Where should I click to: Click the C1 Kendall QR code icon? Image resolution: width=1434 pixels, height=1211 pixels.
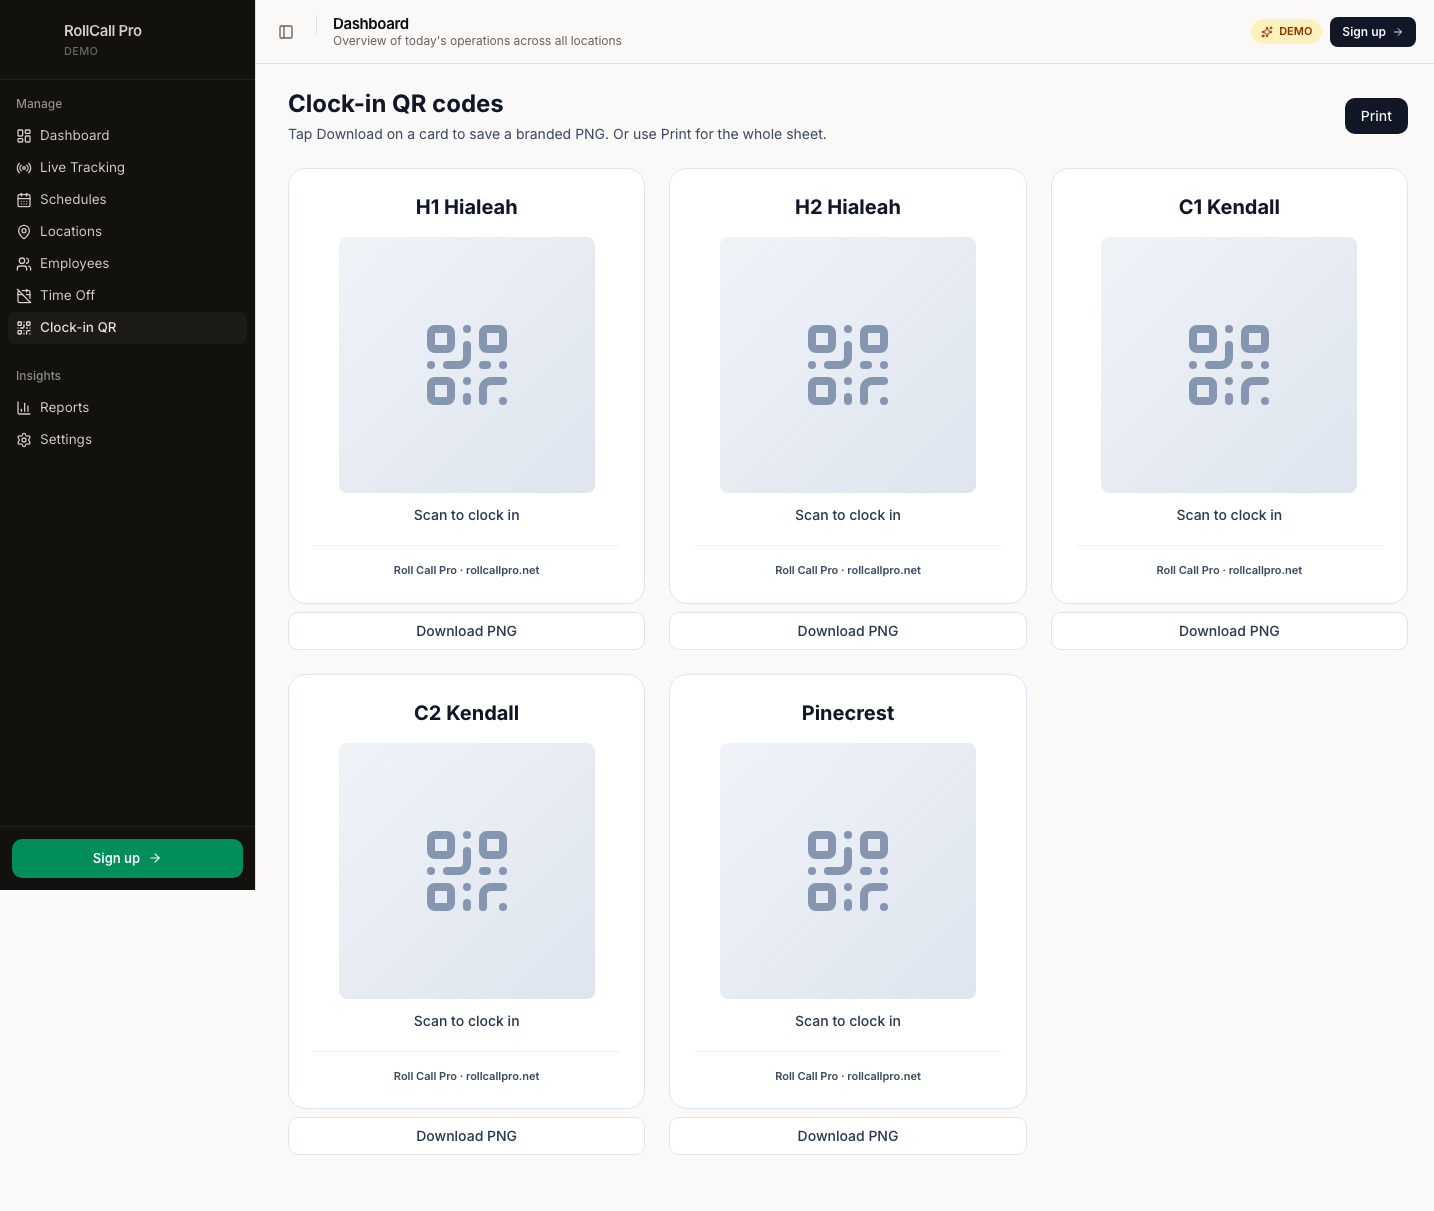pyautogui.click(x=1229, y=365)
